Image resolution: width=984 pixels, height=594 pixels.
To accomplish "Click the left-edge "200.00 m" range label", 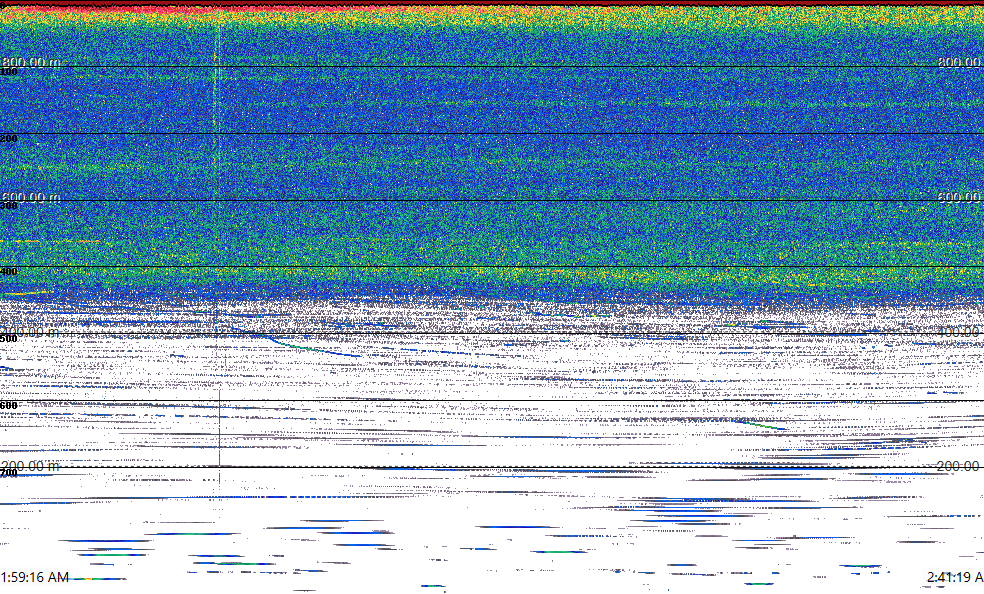I will point(31,466).
